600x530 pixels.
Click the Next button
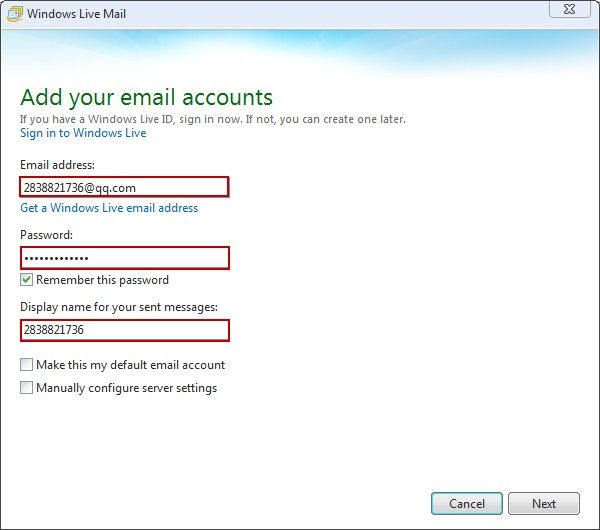pyautogui.click(x=544, y=503)
